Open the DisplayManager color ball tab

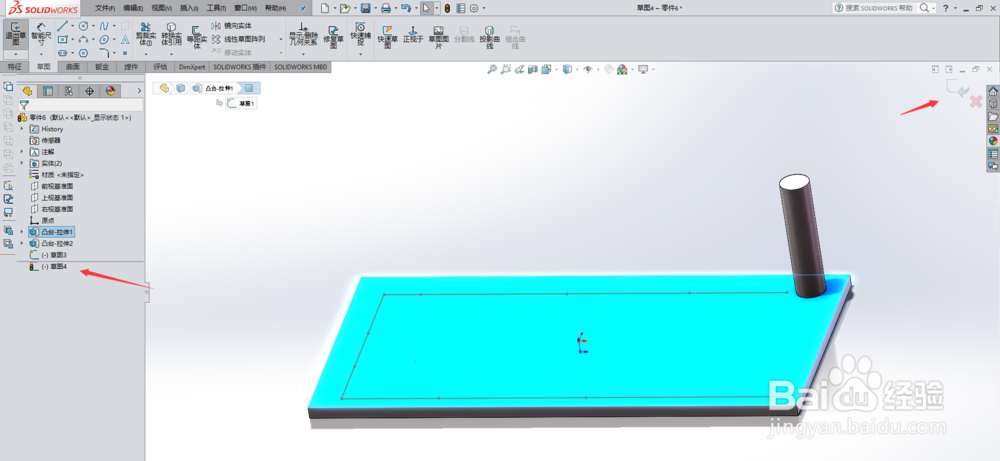coord(110,91)
